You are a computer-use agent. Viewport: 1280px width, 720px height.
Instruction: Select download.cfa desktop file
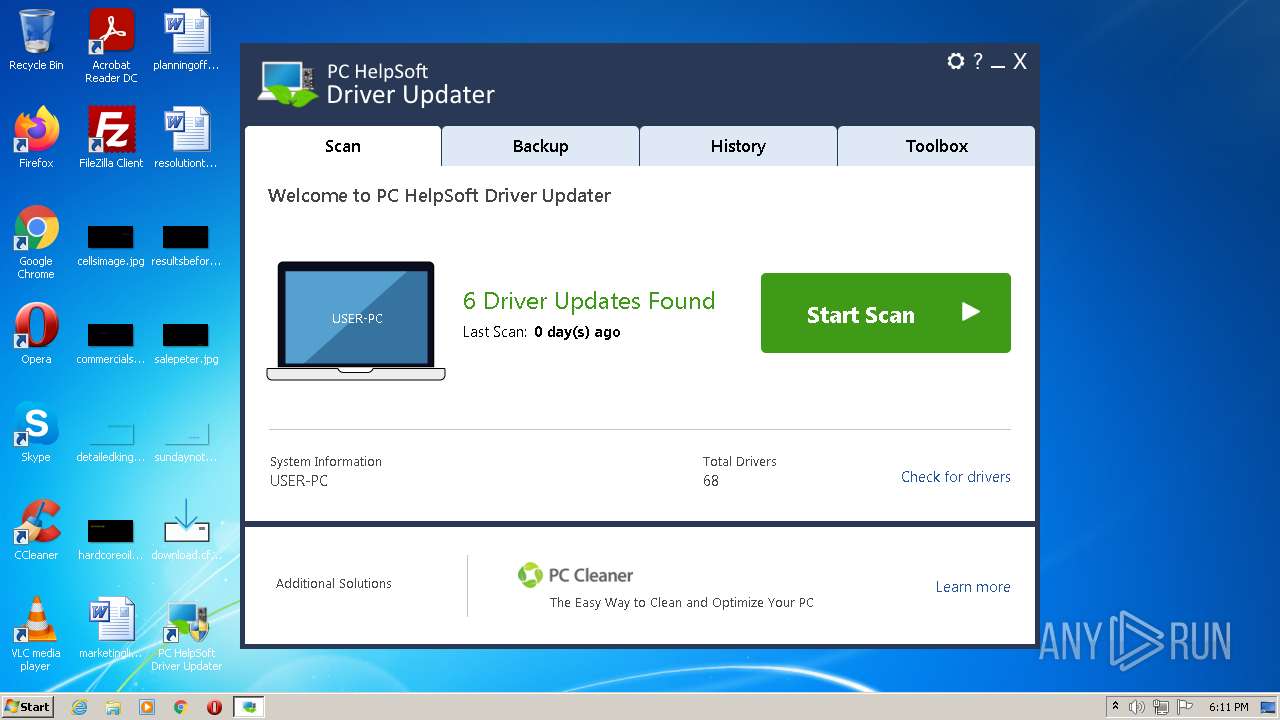pyautogui.click(x=186, y=530)
